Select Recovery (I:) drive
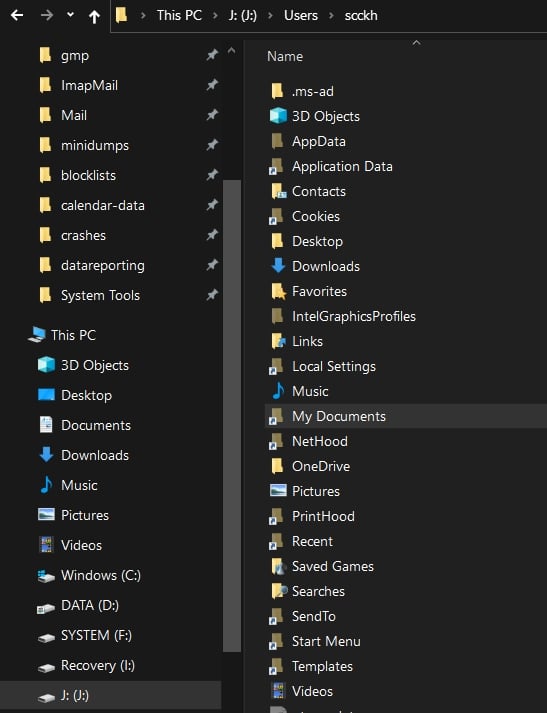 click(98, 666)
